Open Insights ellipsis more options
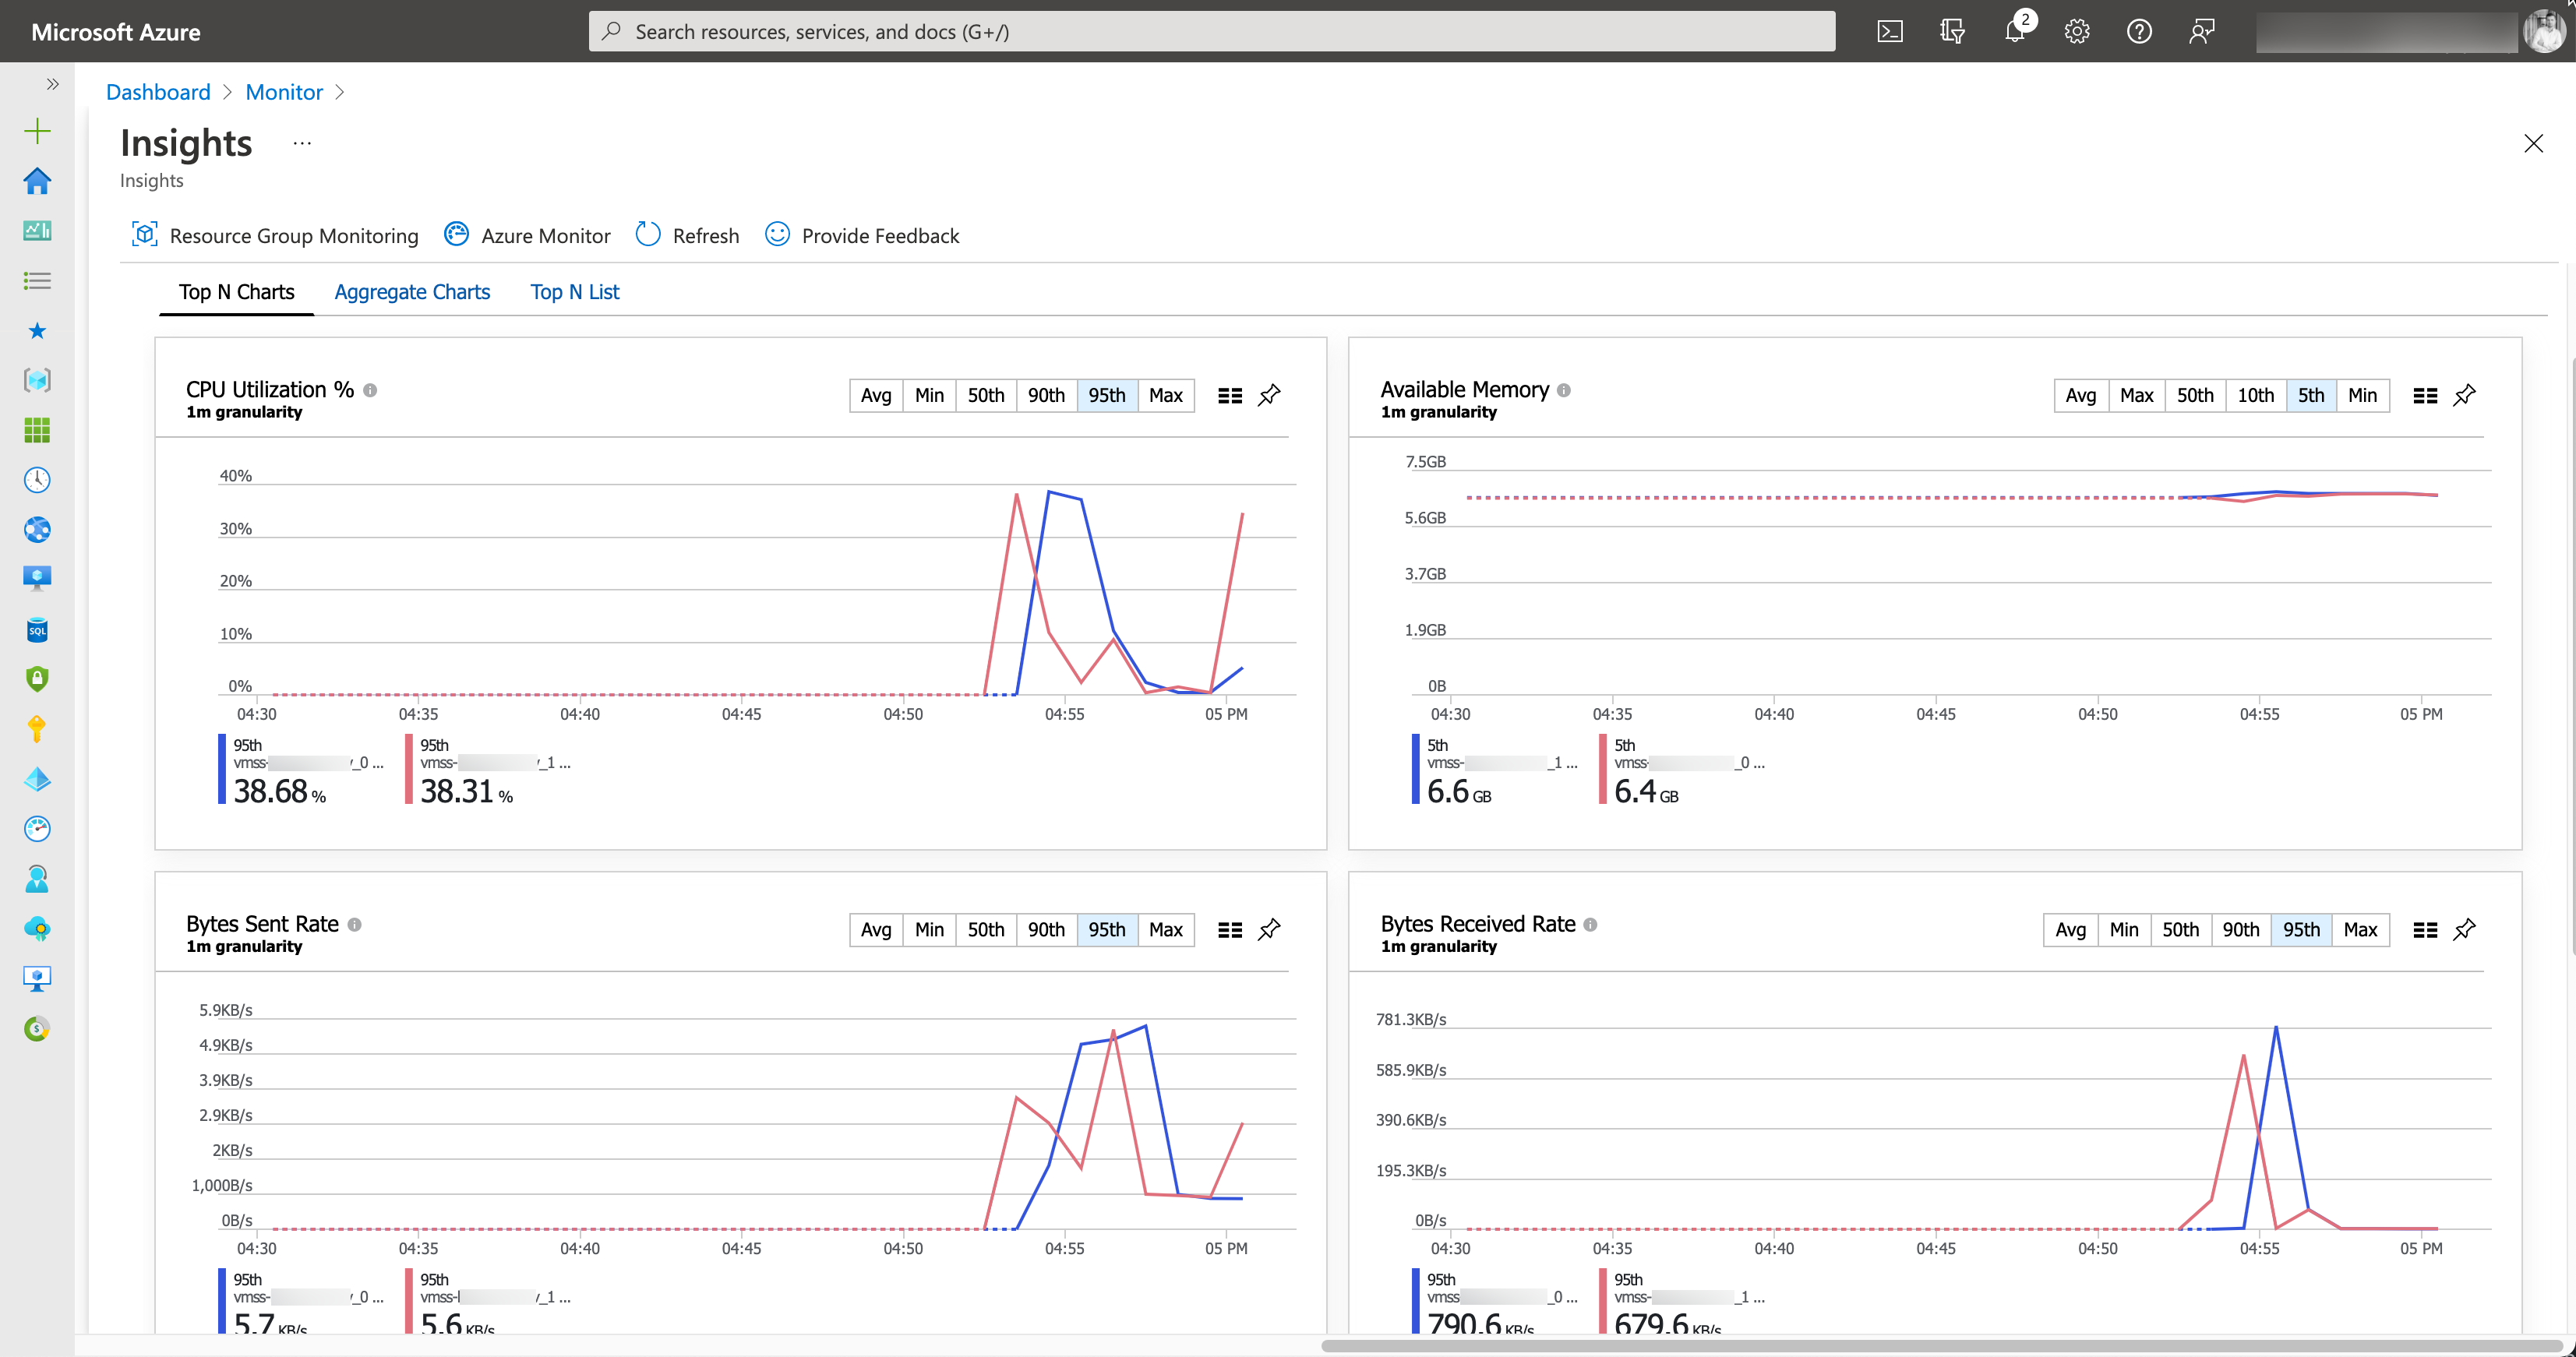This screenshot has width=2576, height=1357. click(x=302, y=143)
